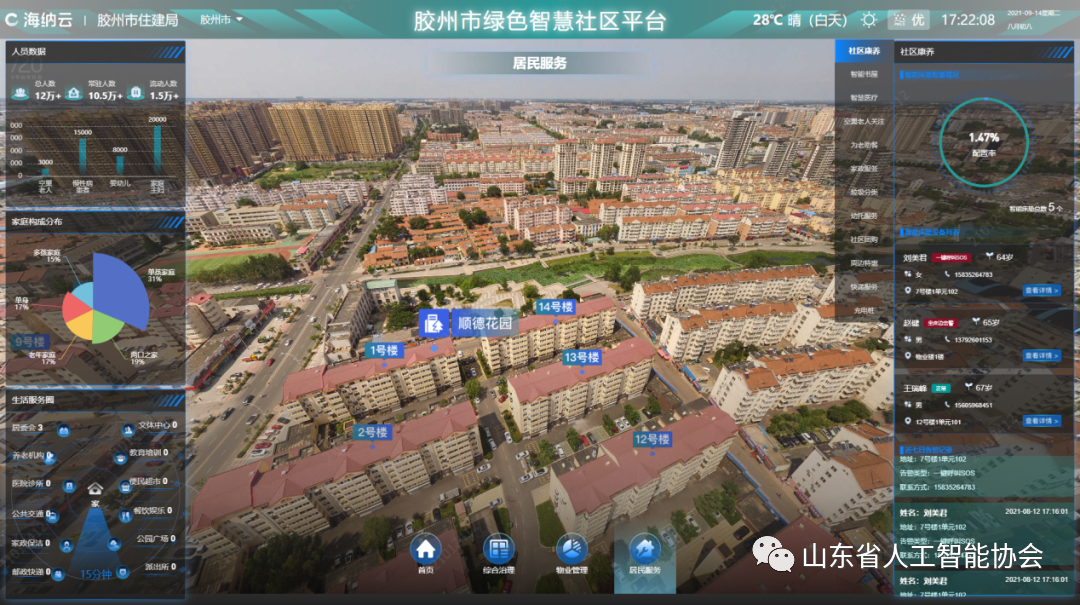Viewport: 1080px width, 605px height.
Task: Open the 首页 home icon
Action: pyautogui.click(x=426, y=549)
